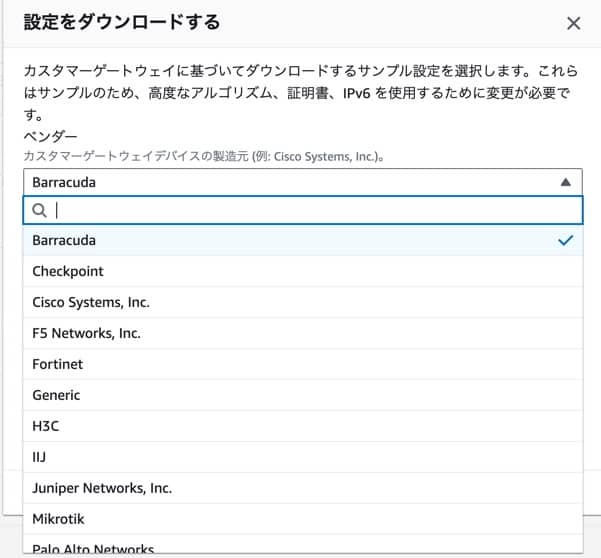Select Generic vendor option
601x558 pixels.
[303, 395]
